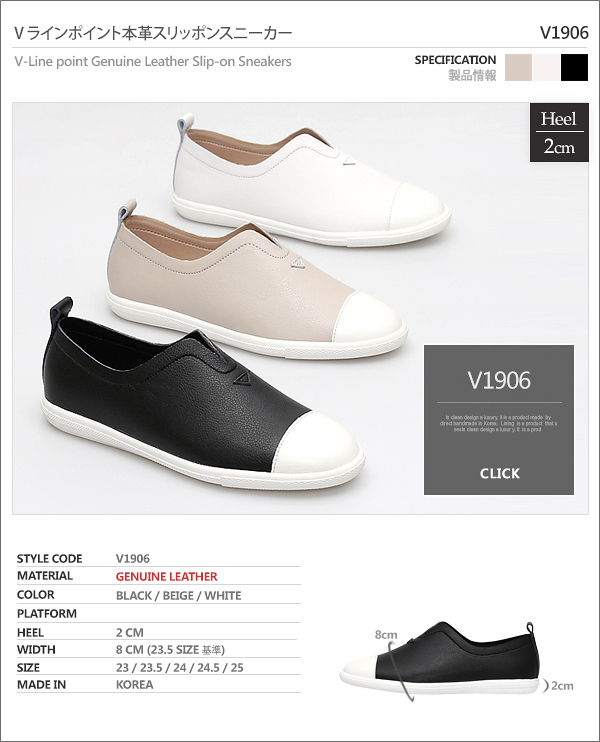
Task: Click the BLACK / BEIGE / WHITE color text
Action: tap(178, 595)
